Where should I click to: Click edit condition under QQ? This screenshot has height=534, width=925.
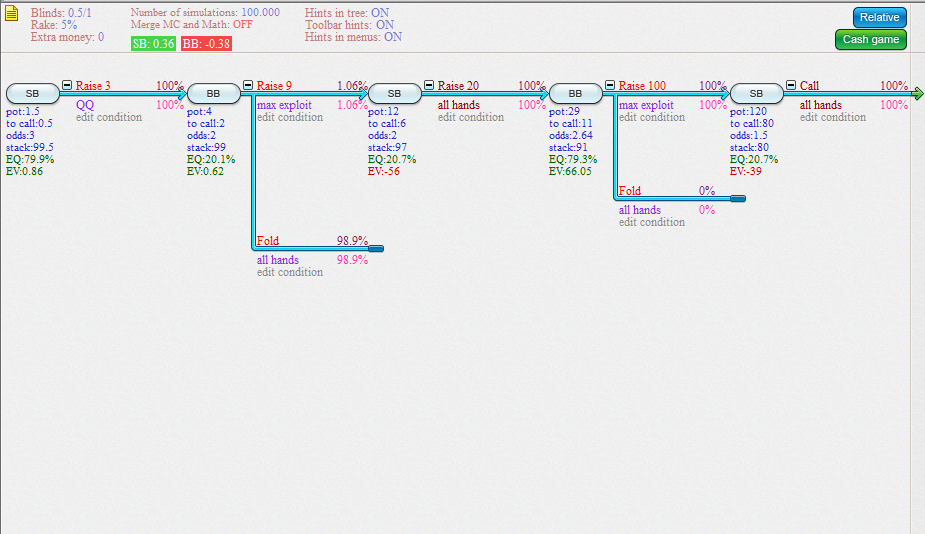coord(109,117)
